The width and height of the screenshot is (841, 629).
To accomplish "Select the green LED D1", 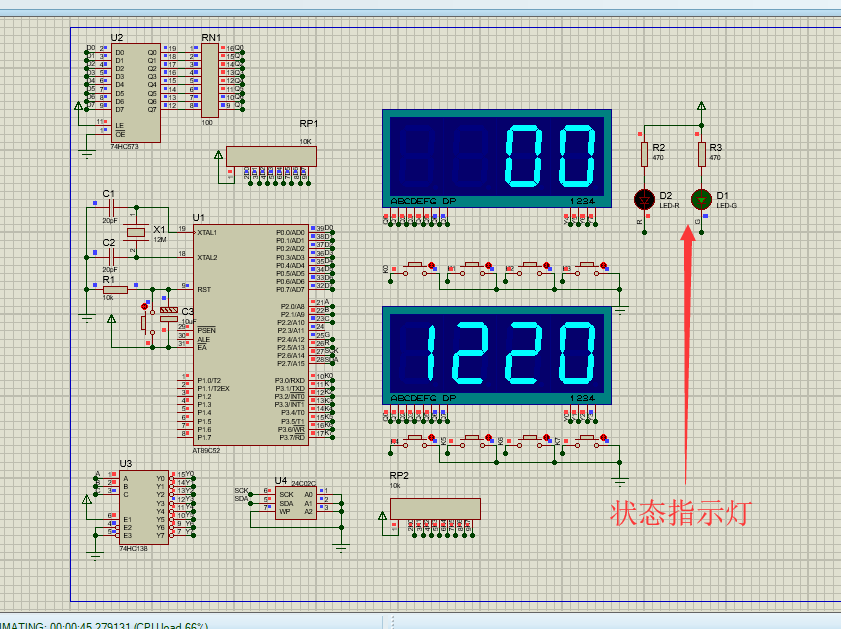I will click(700, 197).
